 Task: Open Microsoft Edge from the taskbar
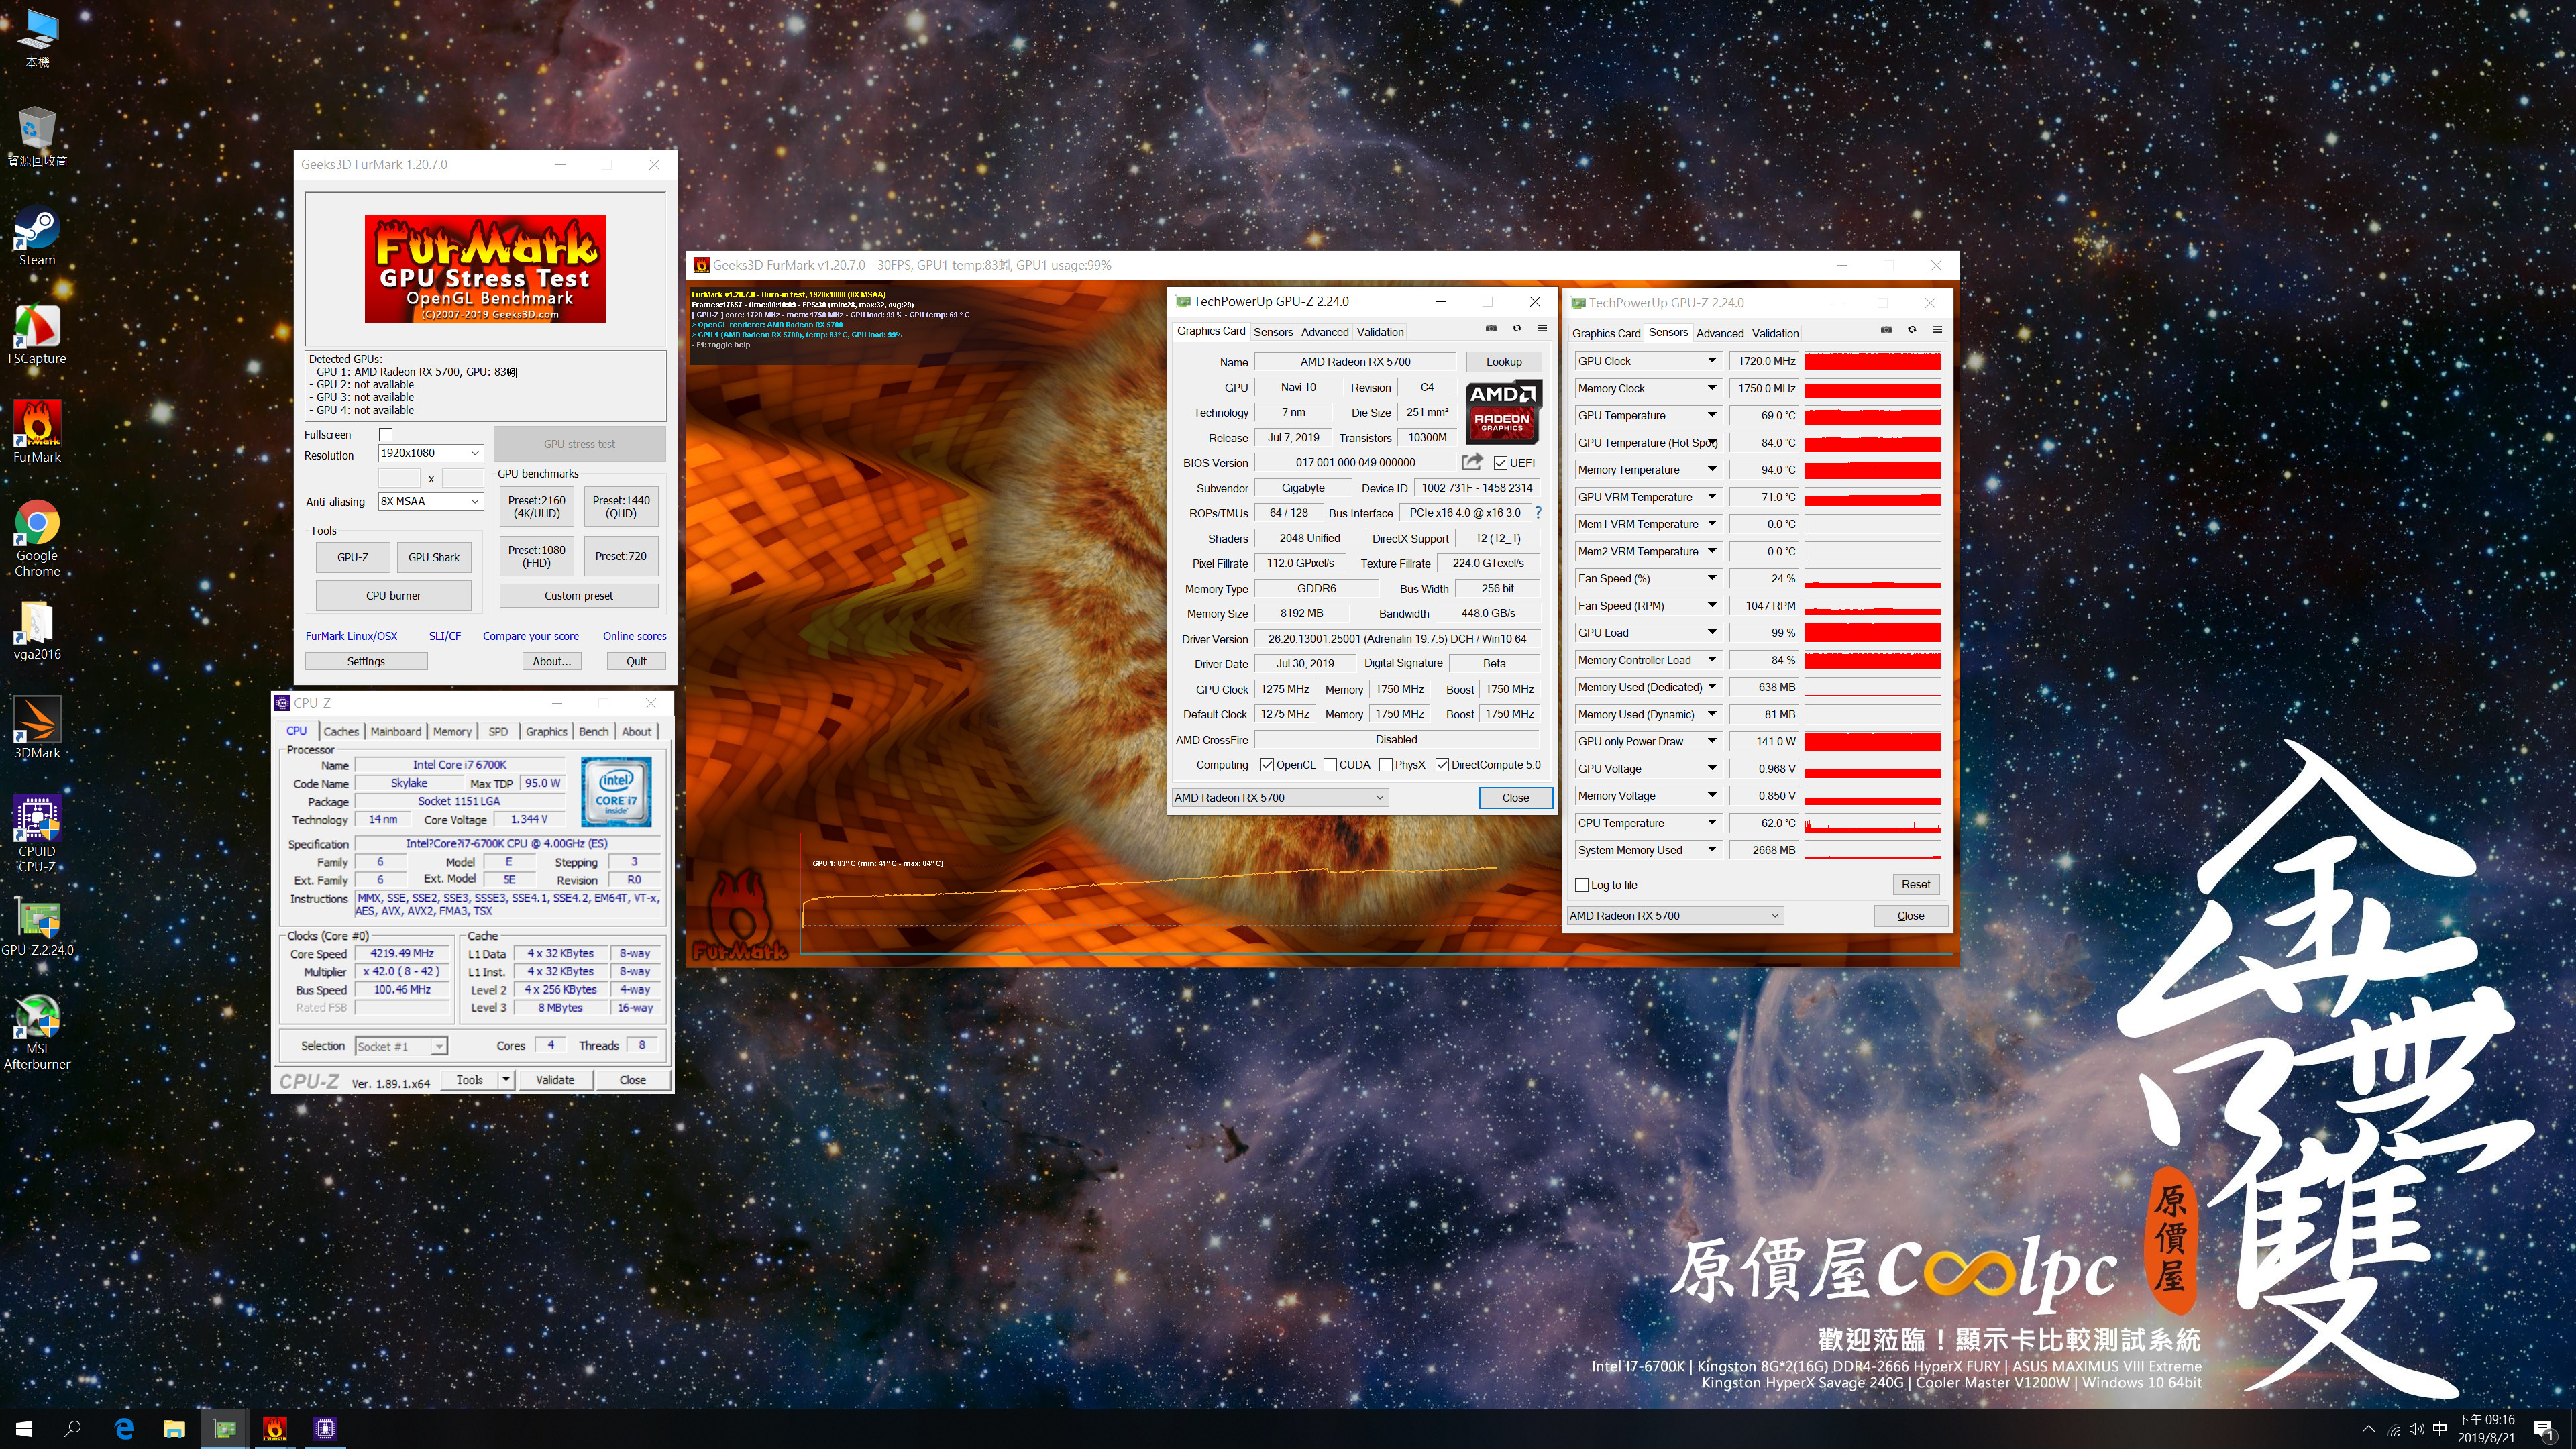124,1429
